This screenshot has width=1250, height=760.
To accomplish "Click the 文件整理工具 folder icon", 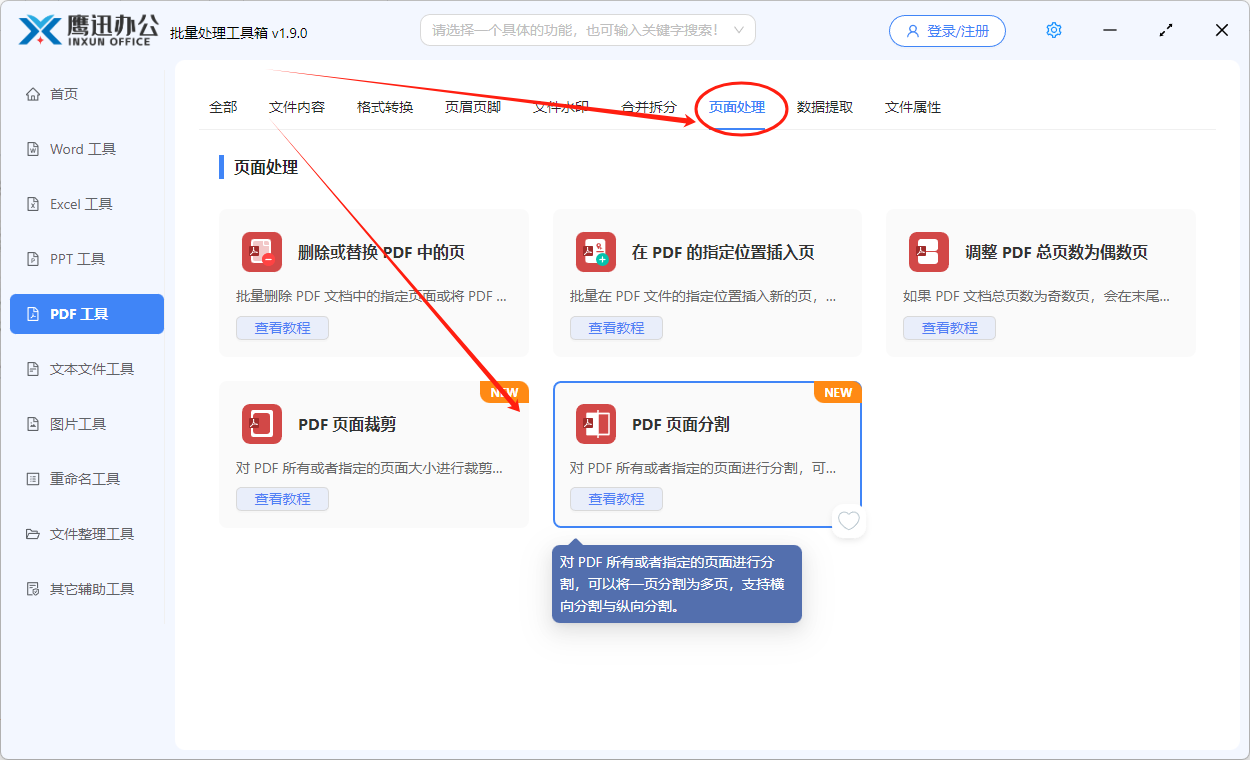I will [x=32, y=534].
